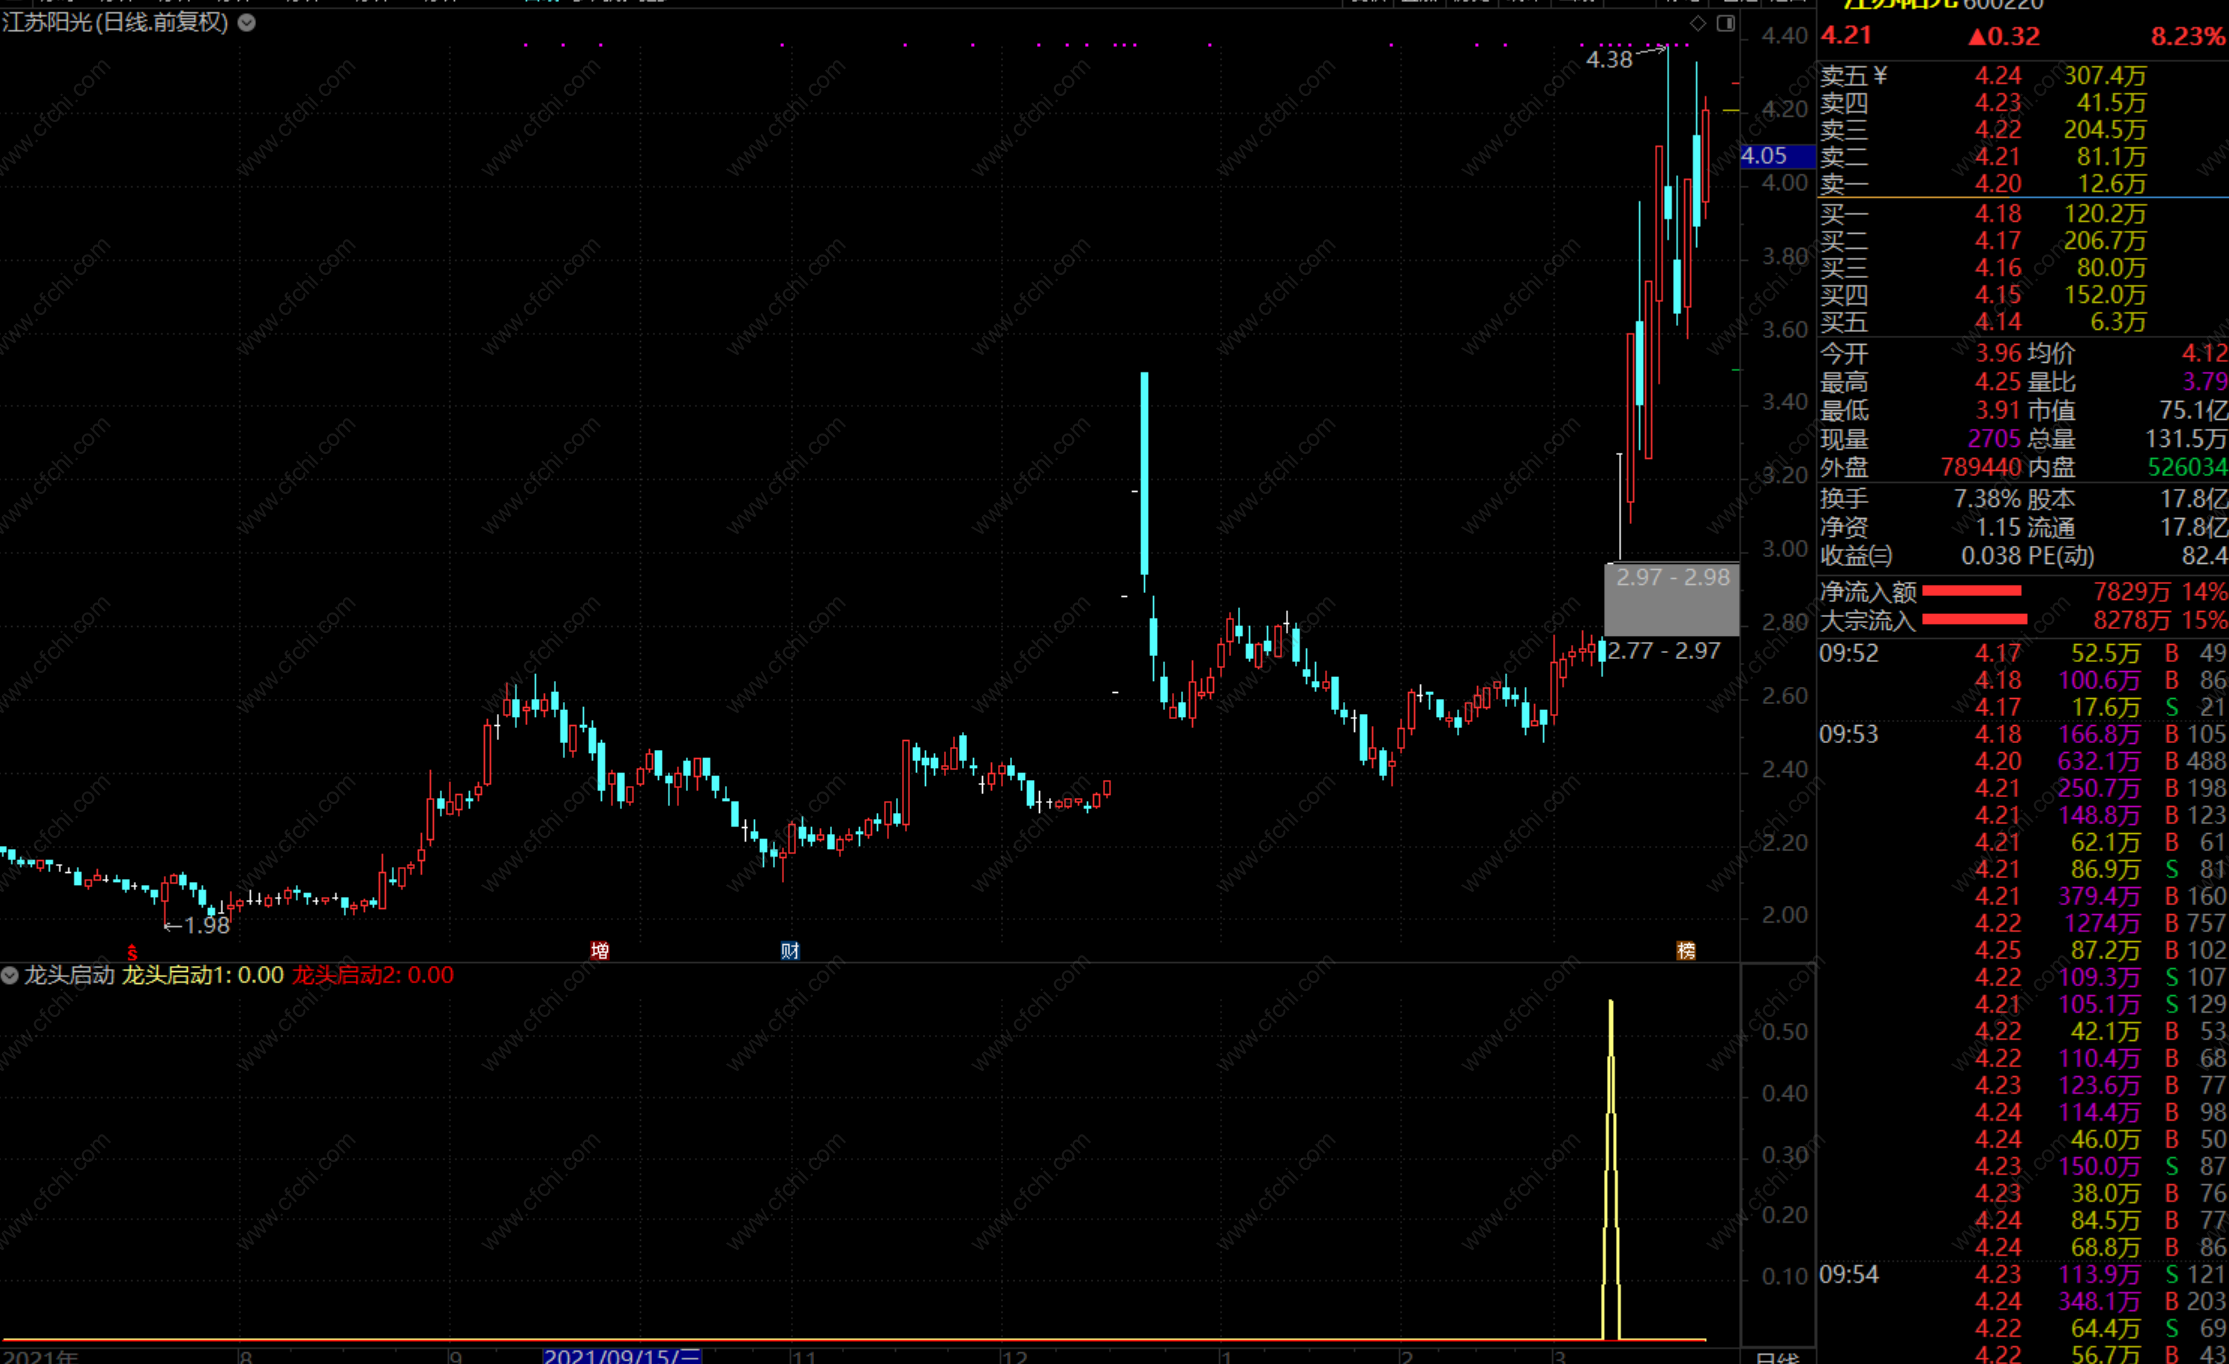Select the 2021/09/15 date marker on time axis

[622, 1356]
